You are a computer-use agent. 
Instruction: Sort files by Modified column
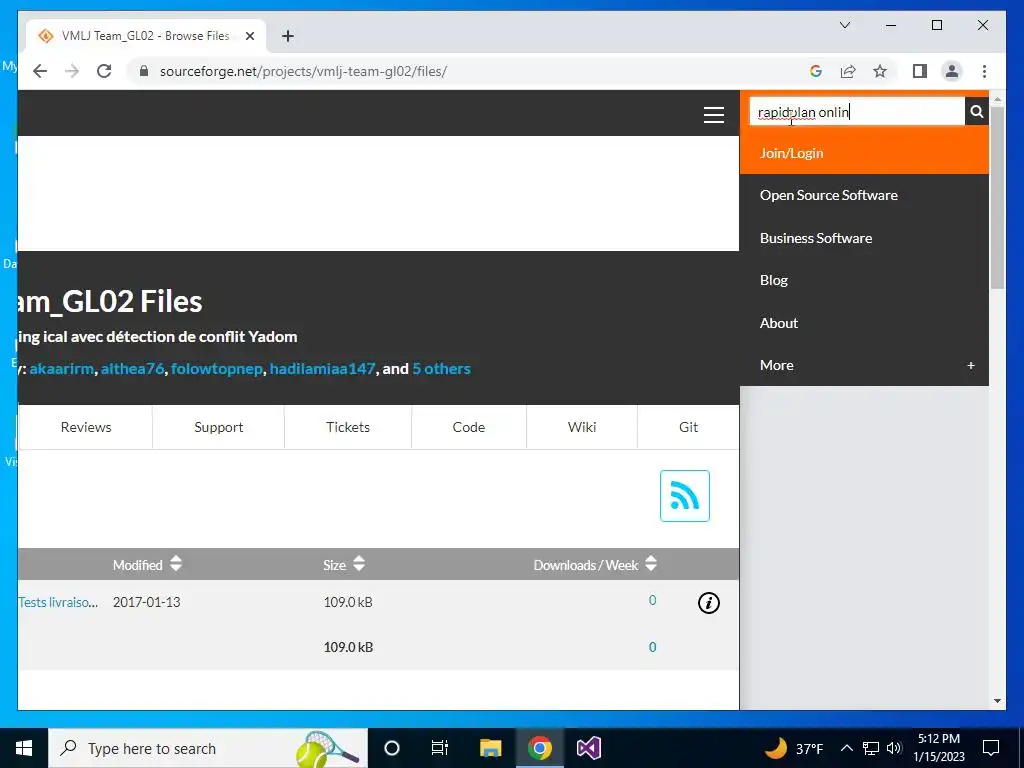coord(147,564)
